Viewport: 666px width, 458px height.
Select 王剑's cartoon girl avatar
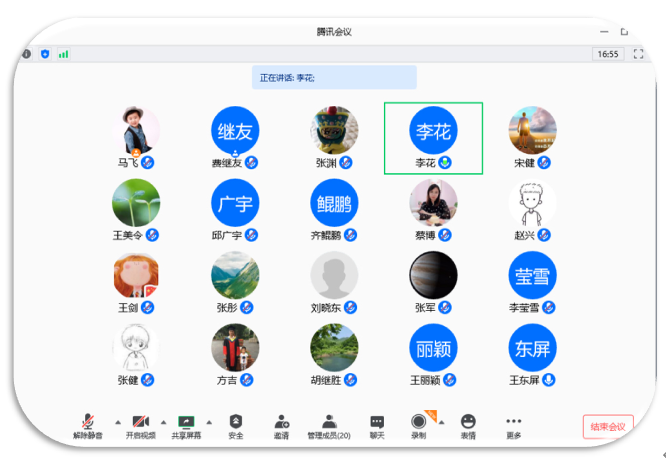tap(136, 275)
